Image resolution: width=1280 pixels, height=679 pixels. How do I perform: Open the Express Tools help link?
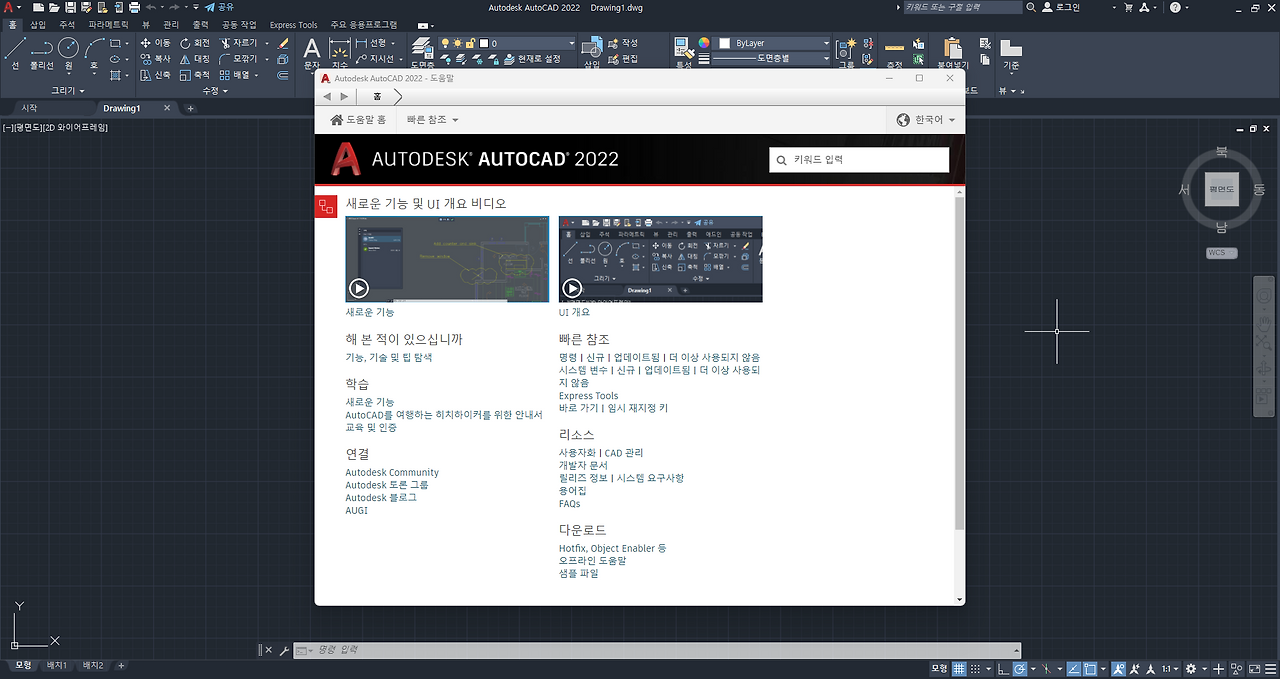pyautogui.click(x=588, y=395)
